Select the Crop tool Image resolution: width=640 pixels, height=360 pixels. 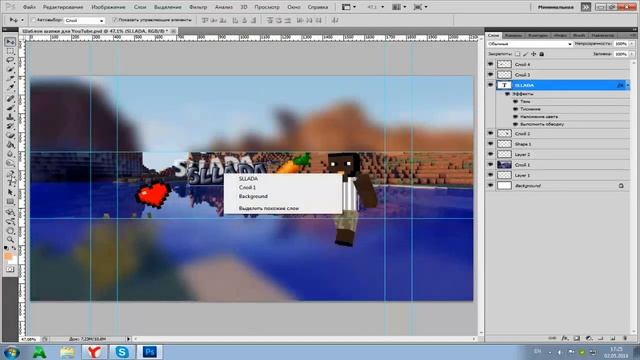coord(11,78)
